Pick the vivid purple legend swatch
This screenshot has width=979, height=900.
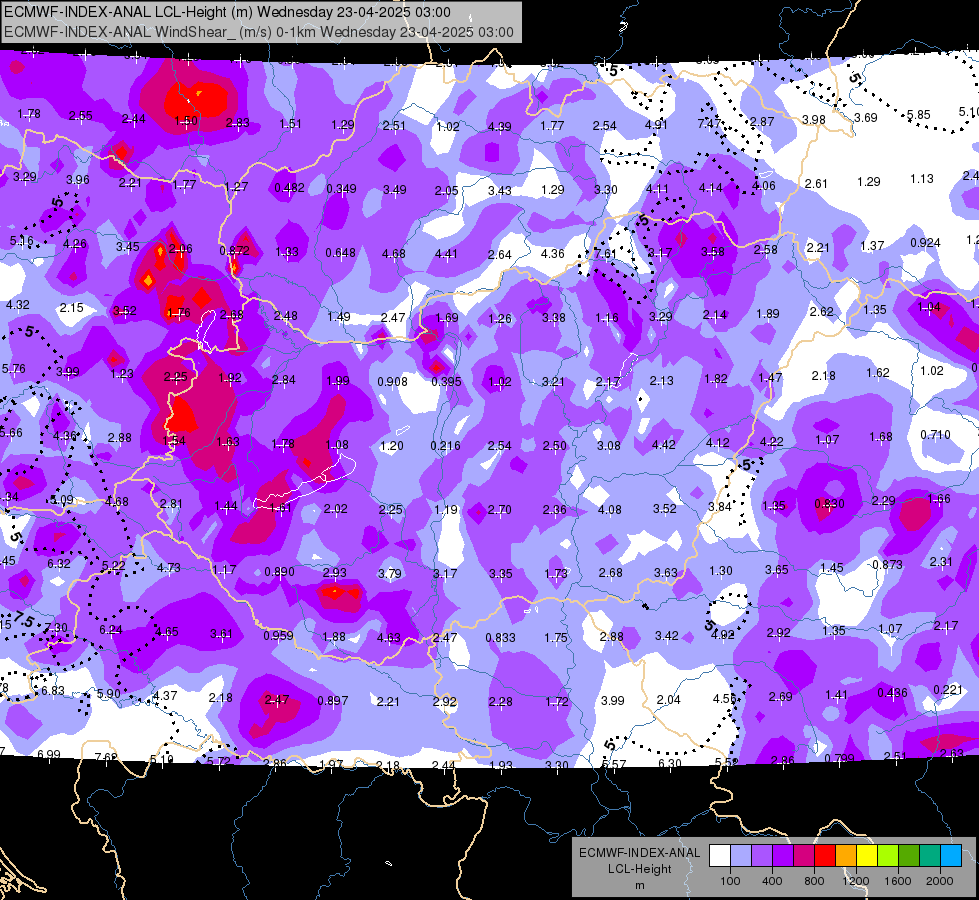click(783, 856)
